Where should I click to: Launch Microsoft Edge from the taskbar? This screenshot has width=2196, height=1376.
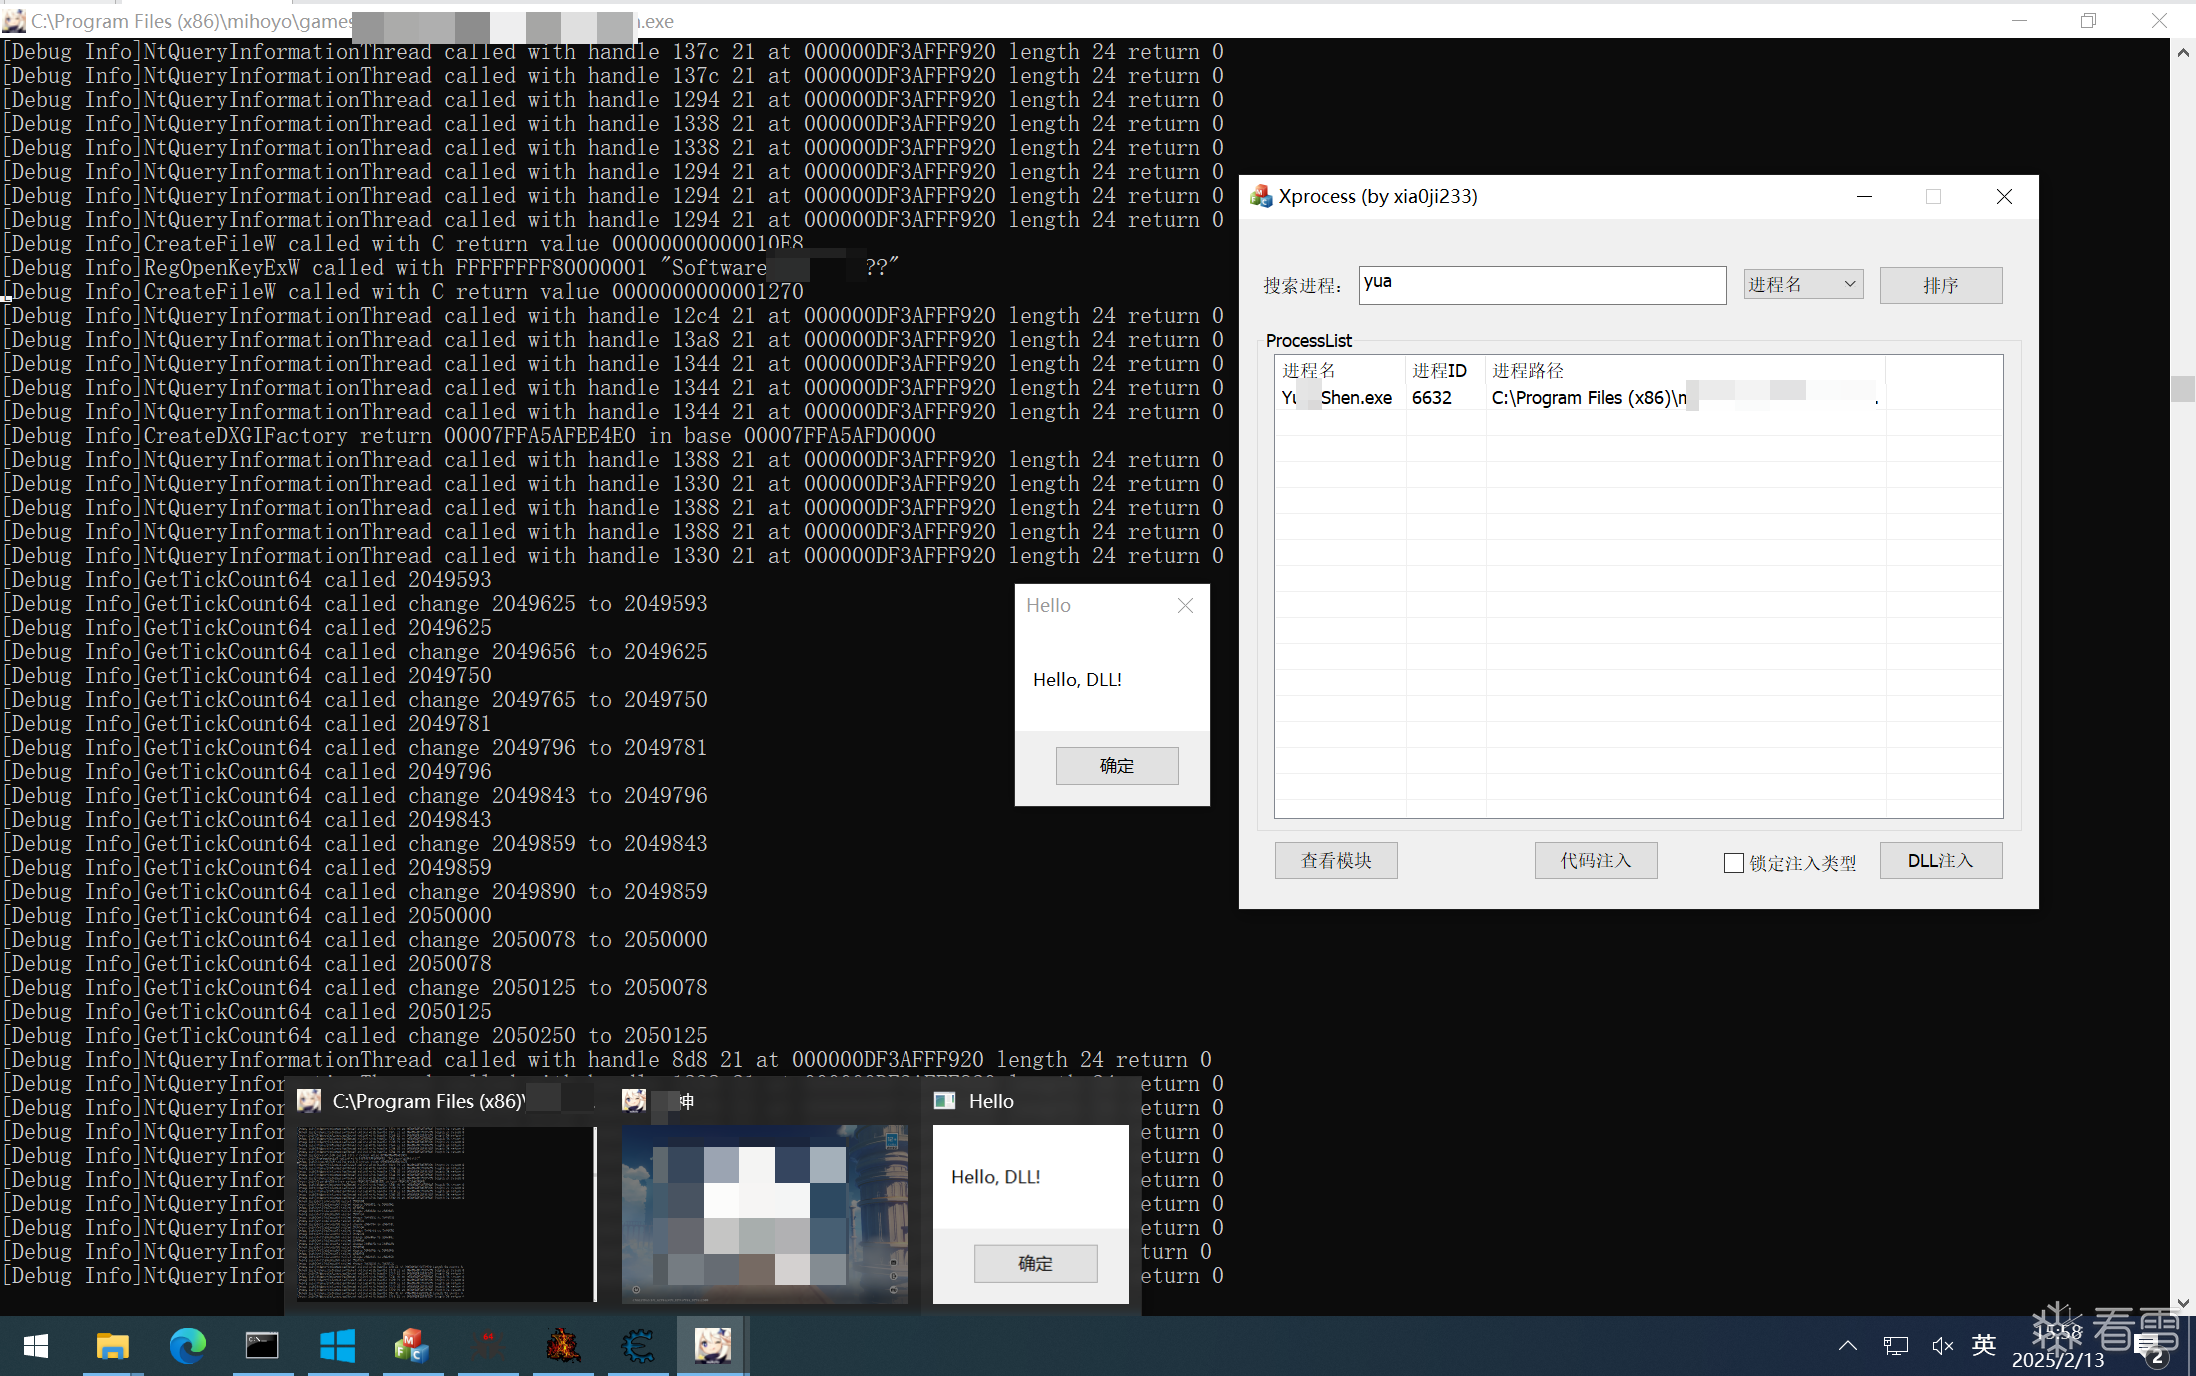[187, 1346]
